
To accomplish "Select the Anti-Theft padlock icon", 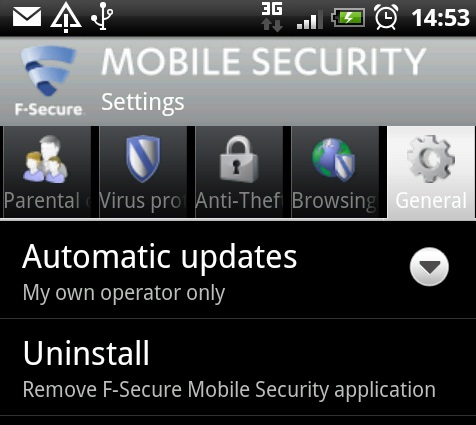I will tap(239, 159).
